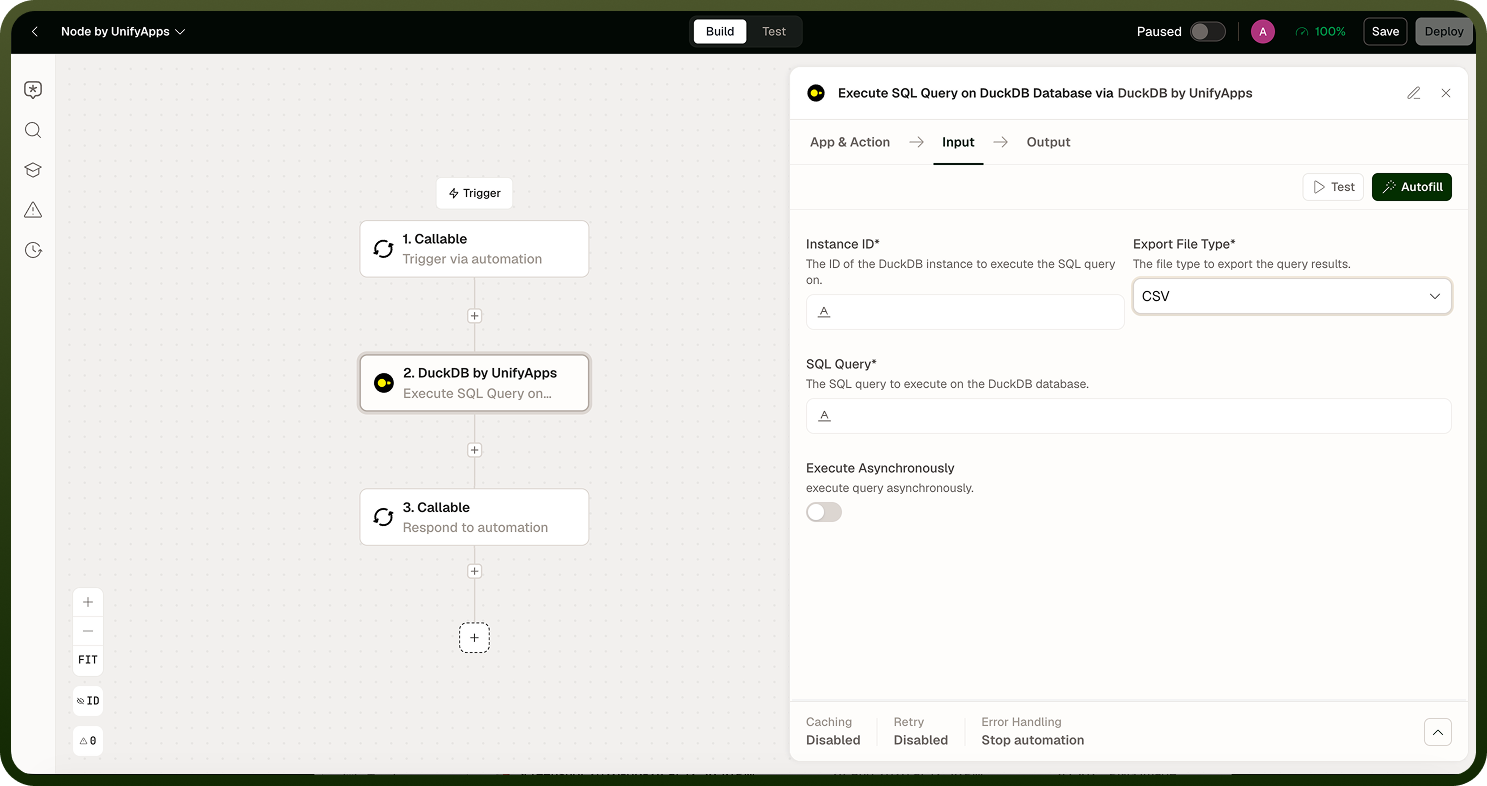Open the graduation cap learning icon
This screenshot has width=1487, height=786.
33,170
